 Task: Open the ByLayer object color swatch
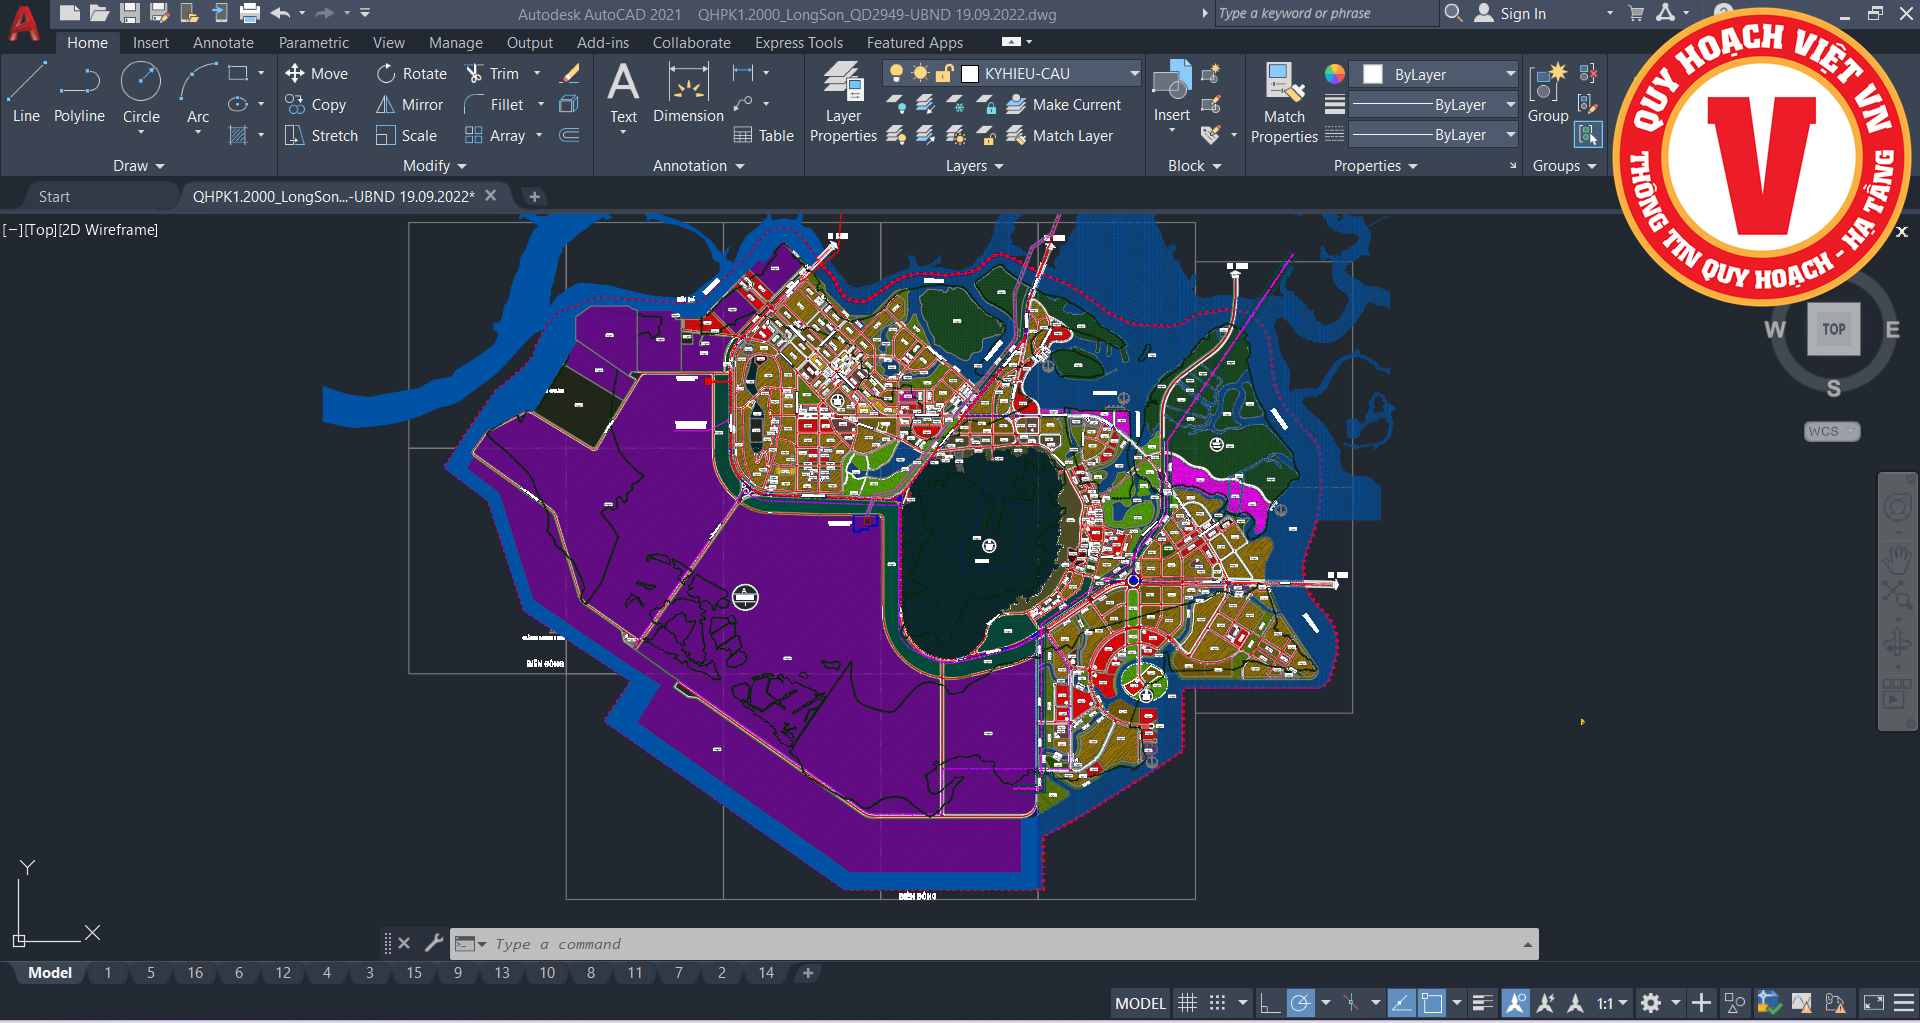[x=1373, y=74]
